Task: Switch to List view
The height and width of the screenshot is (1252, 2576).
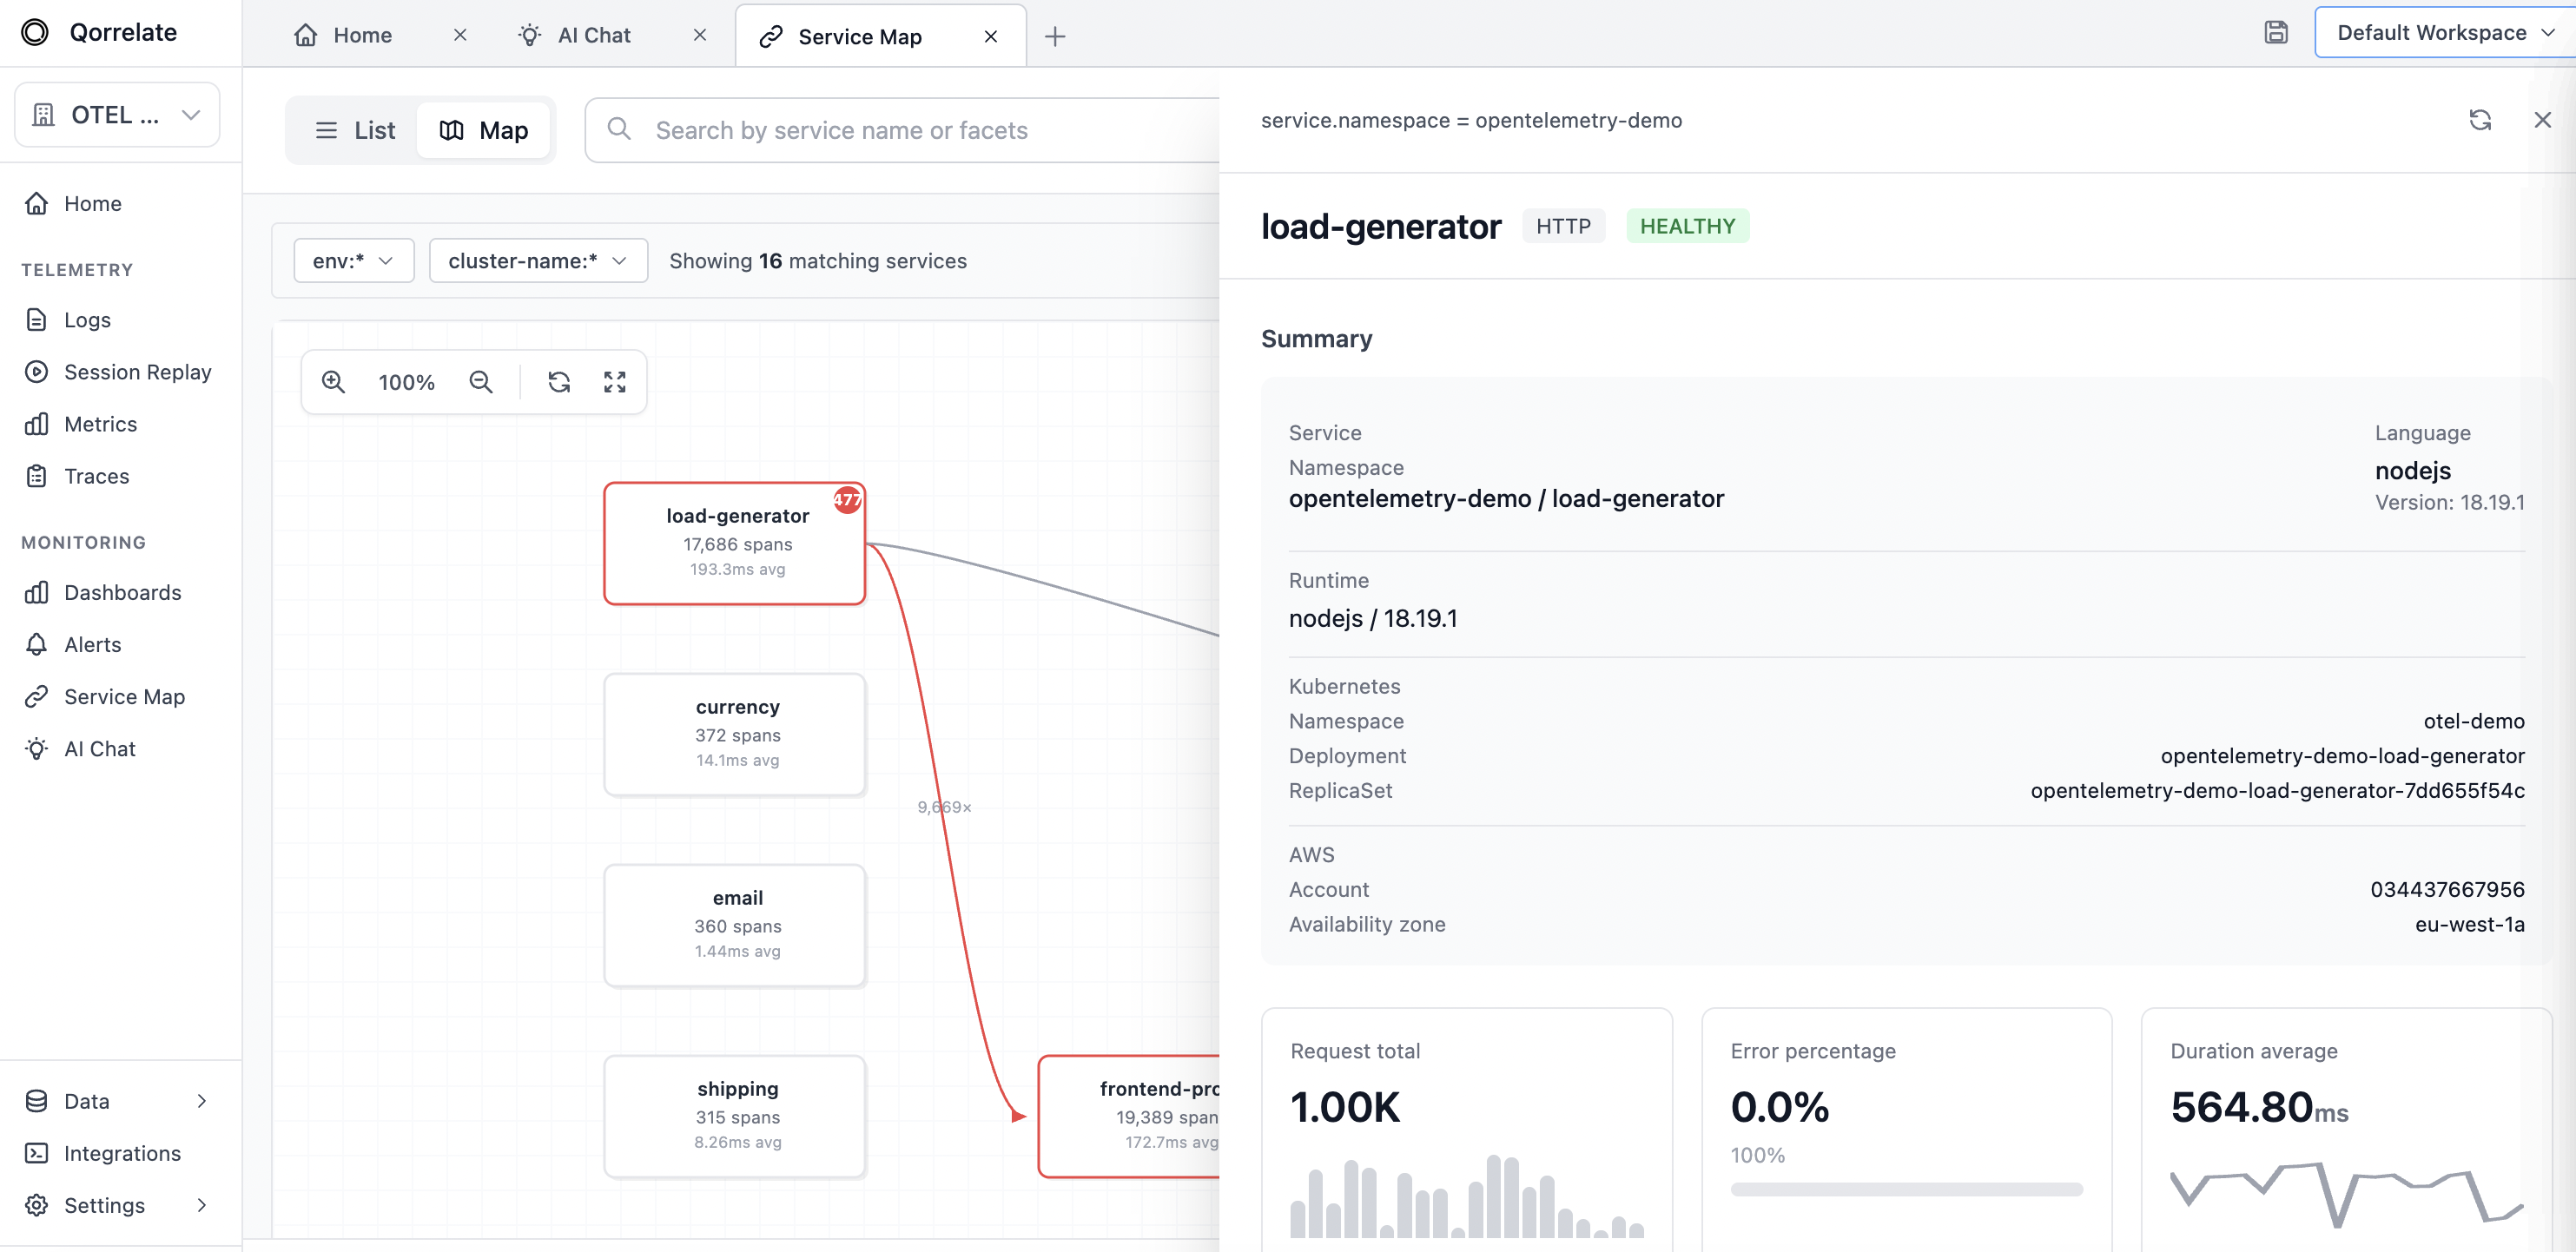Action: click(355, 130)
